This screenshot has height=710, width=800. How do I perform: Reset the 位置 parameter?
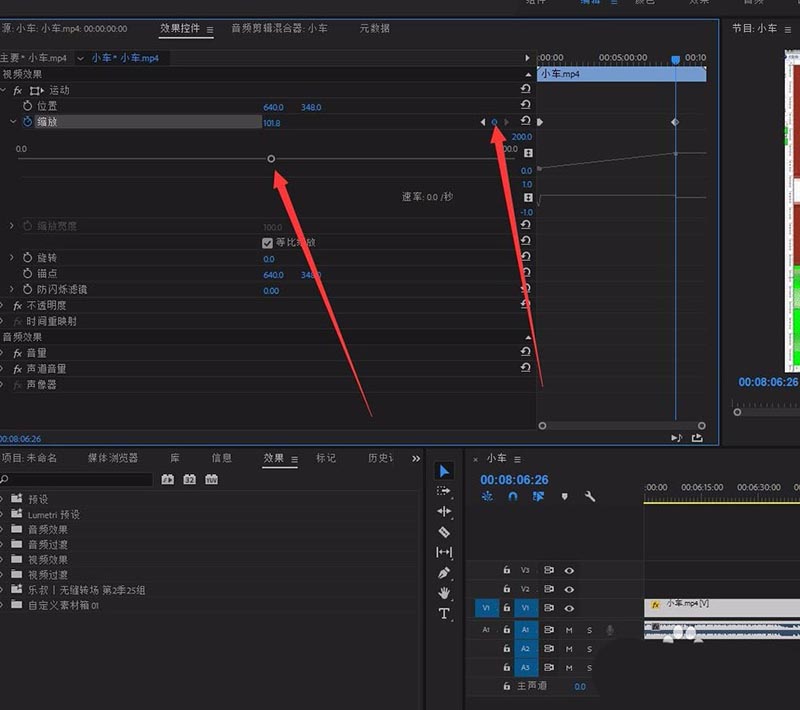point(526,105)
